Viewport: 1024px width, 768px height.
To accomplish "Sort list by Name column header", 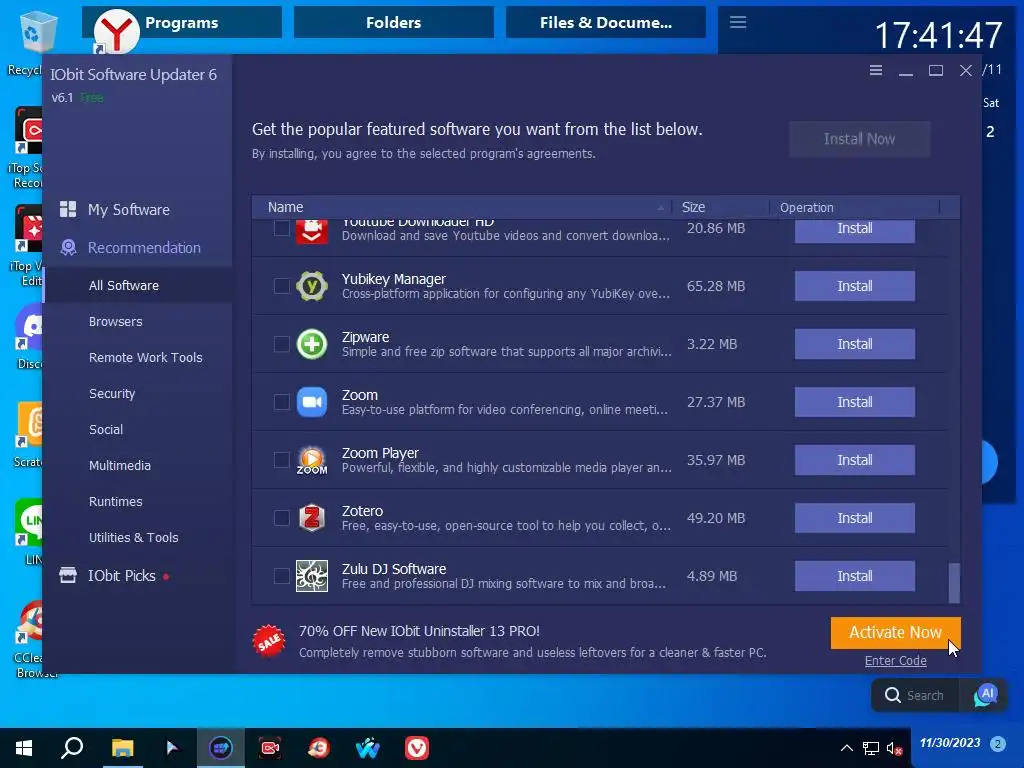I will [x=462, y=207].
